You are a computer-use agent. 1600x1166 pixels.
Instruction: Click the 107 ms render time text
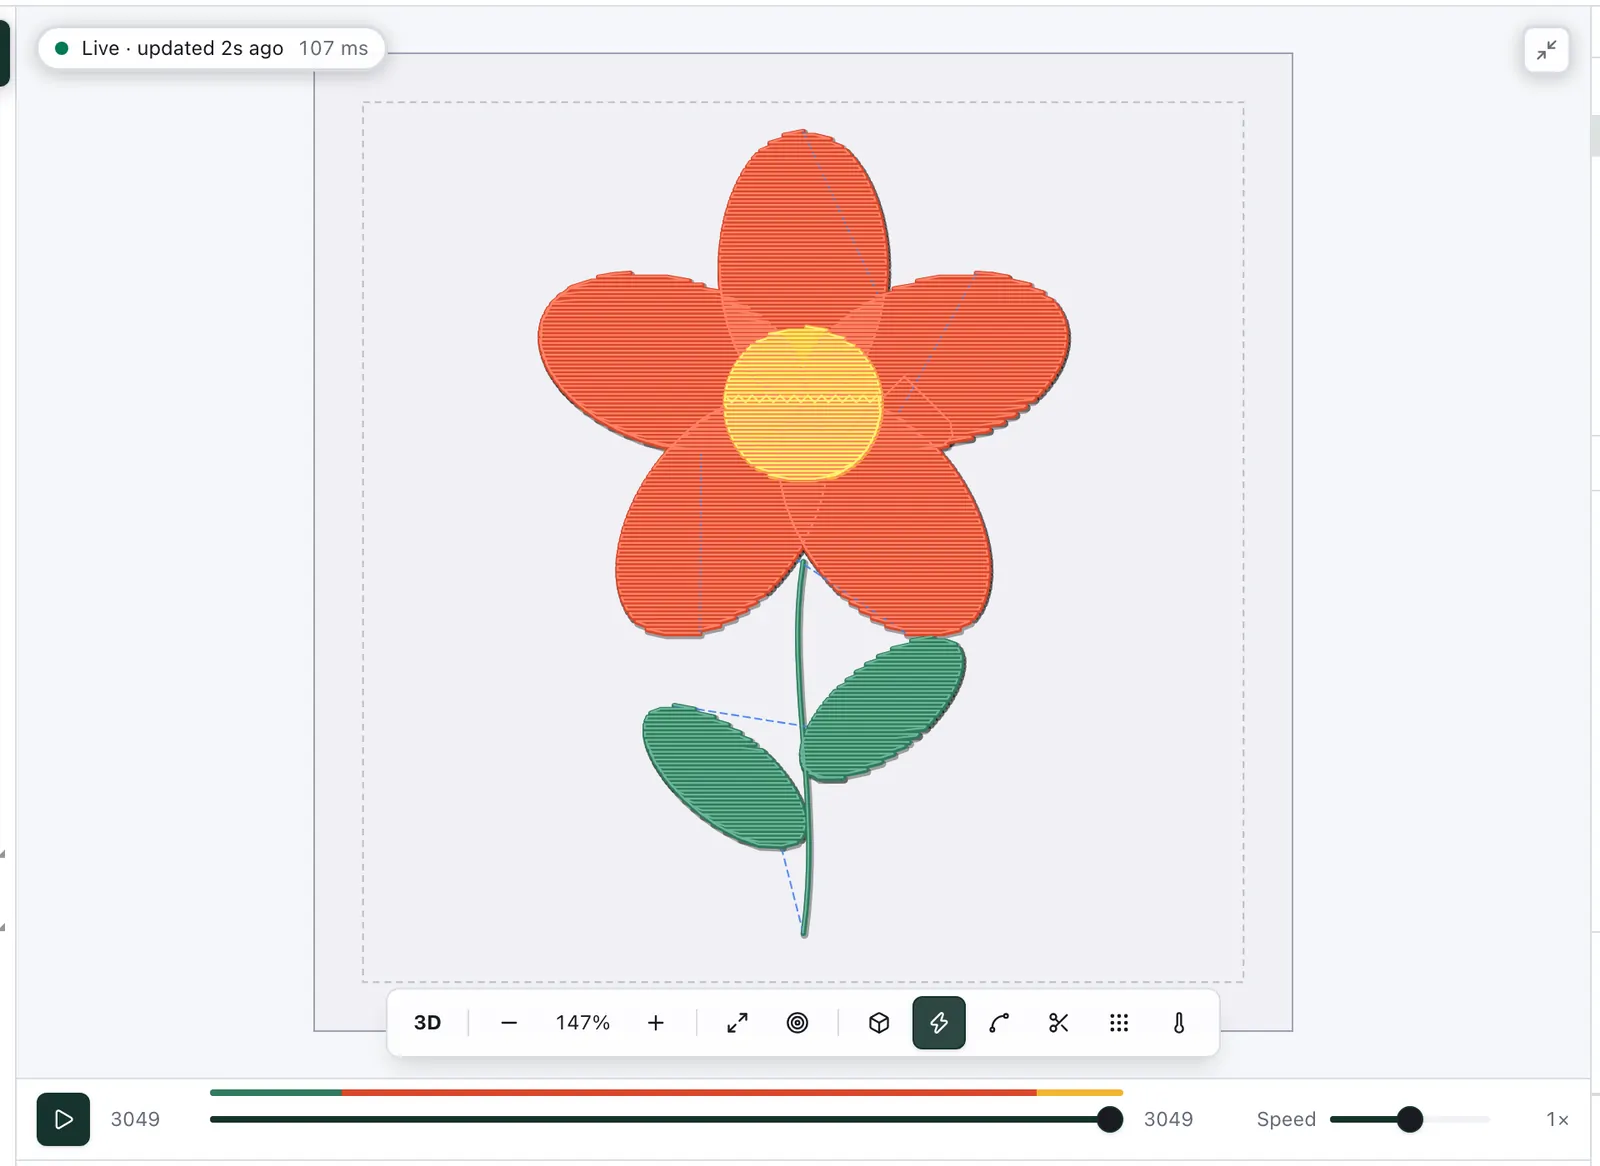coord(333,48)
